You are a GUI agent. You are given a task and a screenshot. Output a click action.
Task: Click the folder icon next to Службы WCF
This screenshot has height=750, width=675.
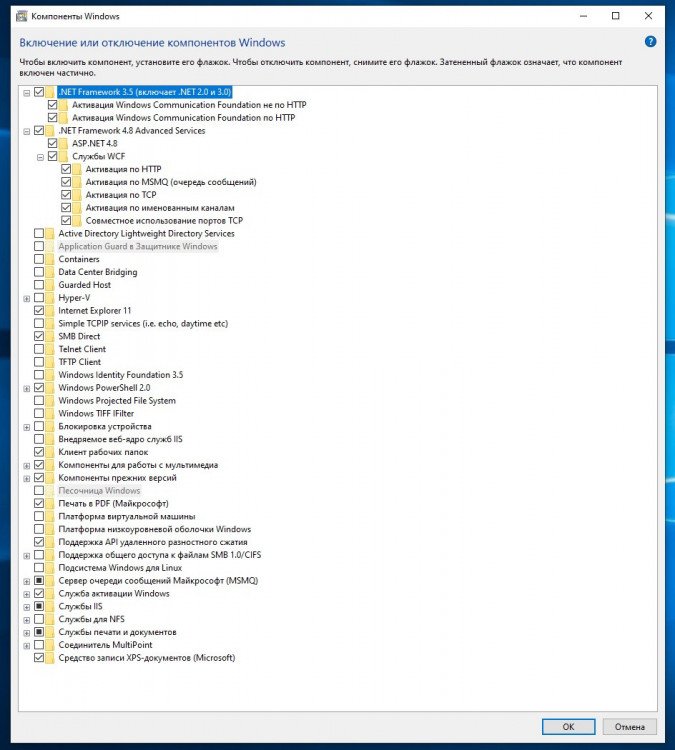click(x=63, y=156)
